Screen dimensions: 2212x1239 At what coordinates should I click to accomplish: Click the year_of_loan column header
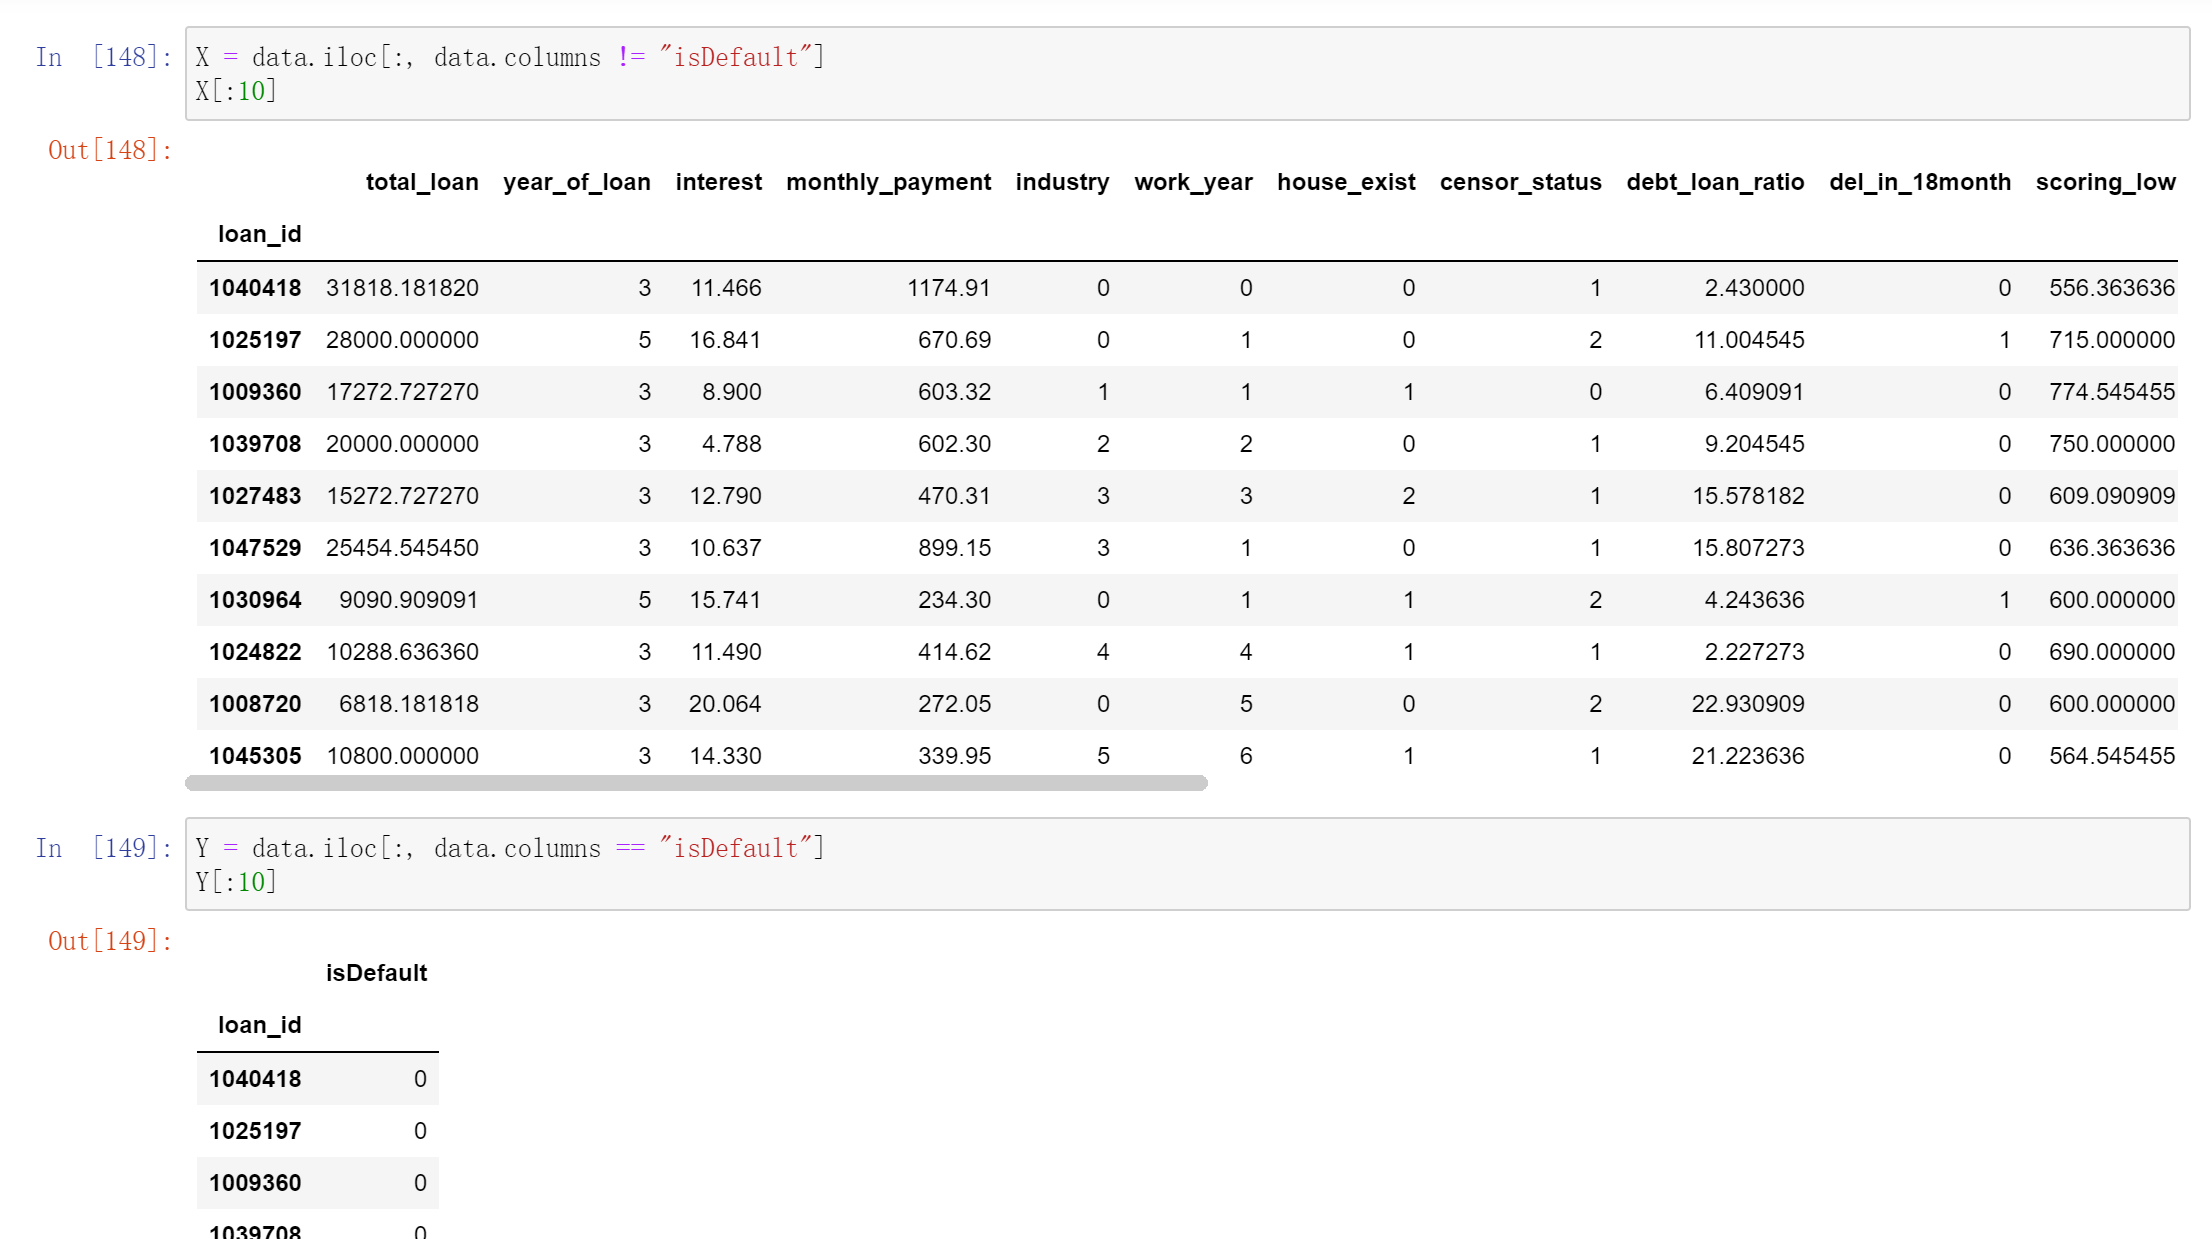577,182
